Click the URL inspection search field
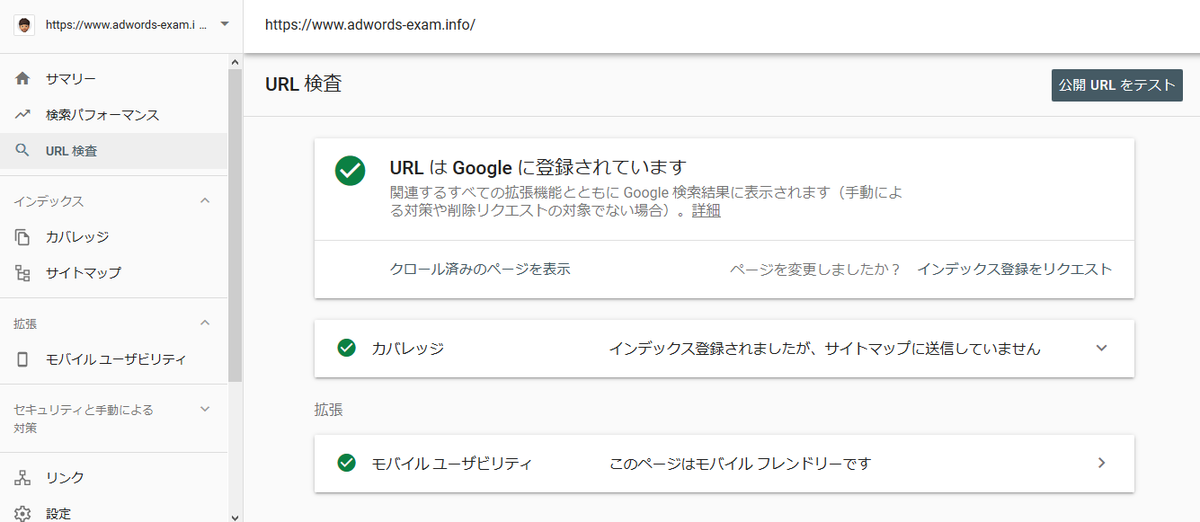Screen dimensions: 1200x522 720,24
